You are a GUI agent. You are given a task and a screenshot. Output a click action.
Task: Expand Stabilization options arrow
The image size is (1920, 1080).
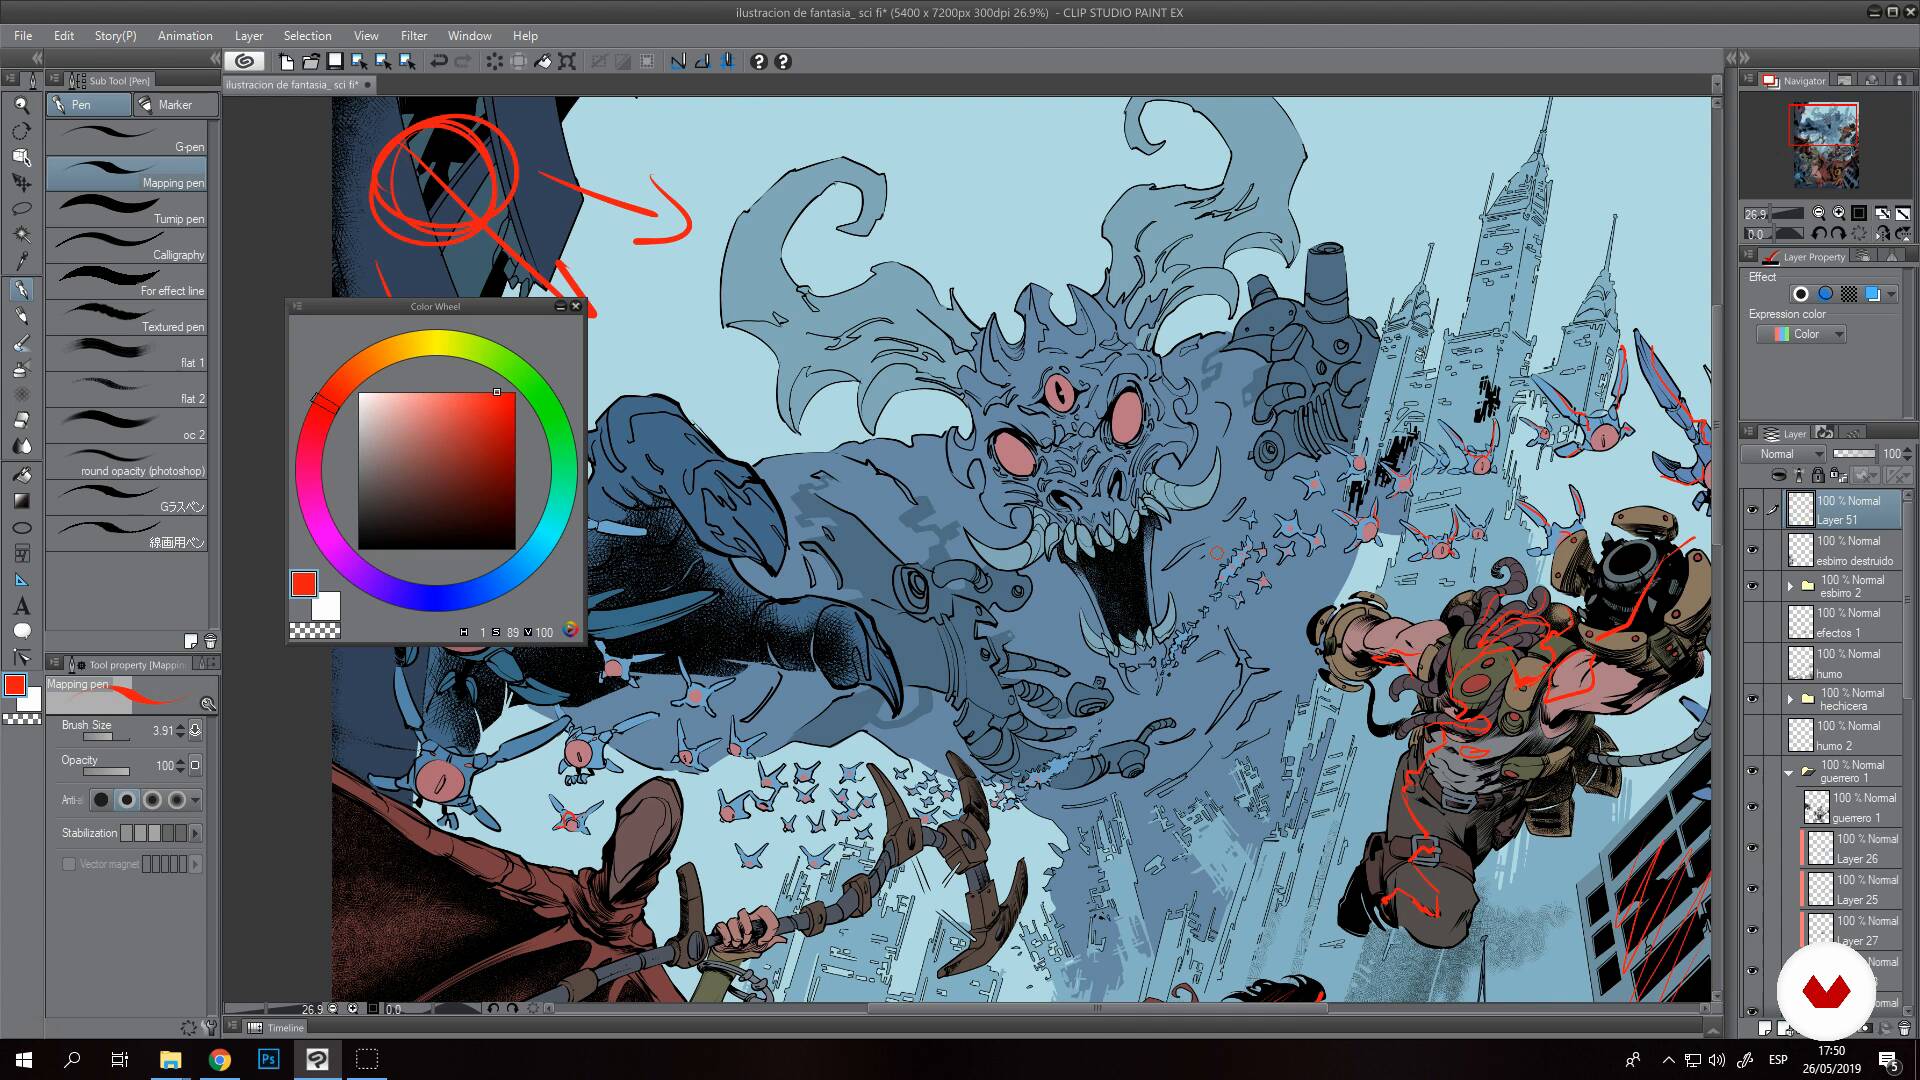click(195, 833)
